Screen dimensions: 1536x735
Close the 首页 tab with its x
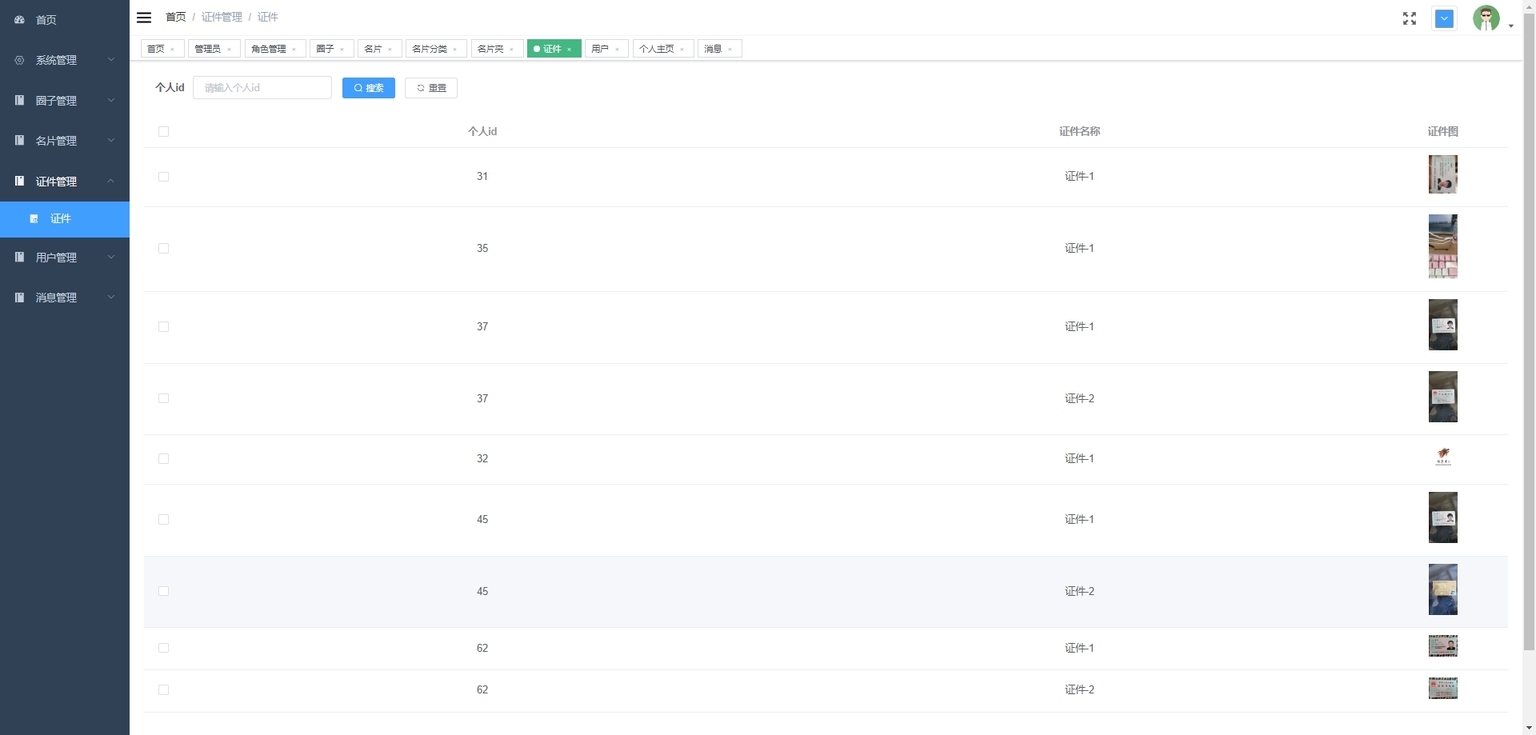[172, 49]
